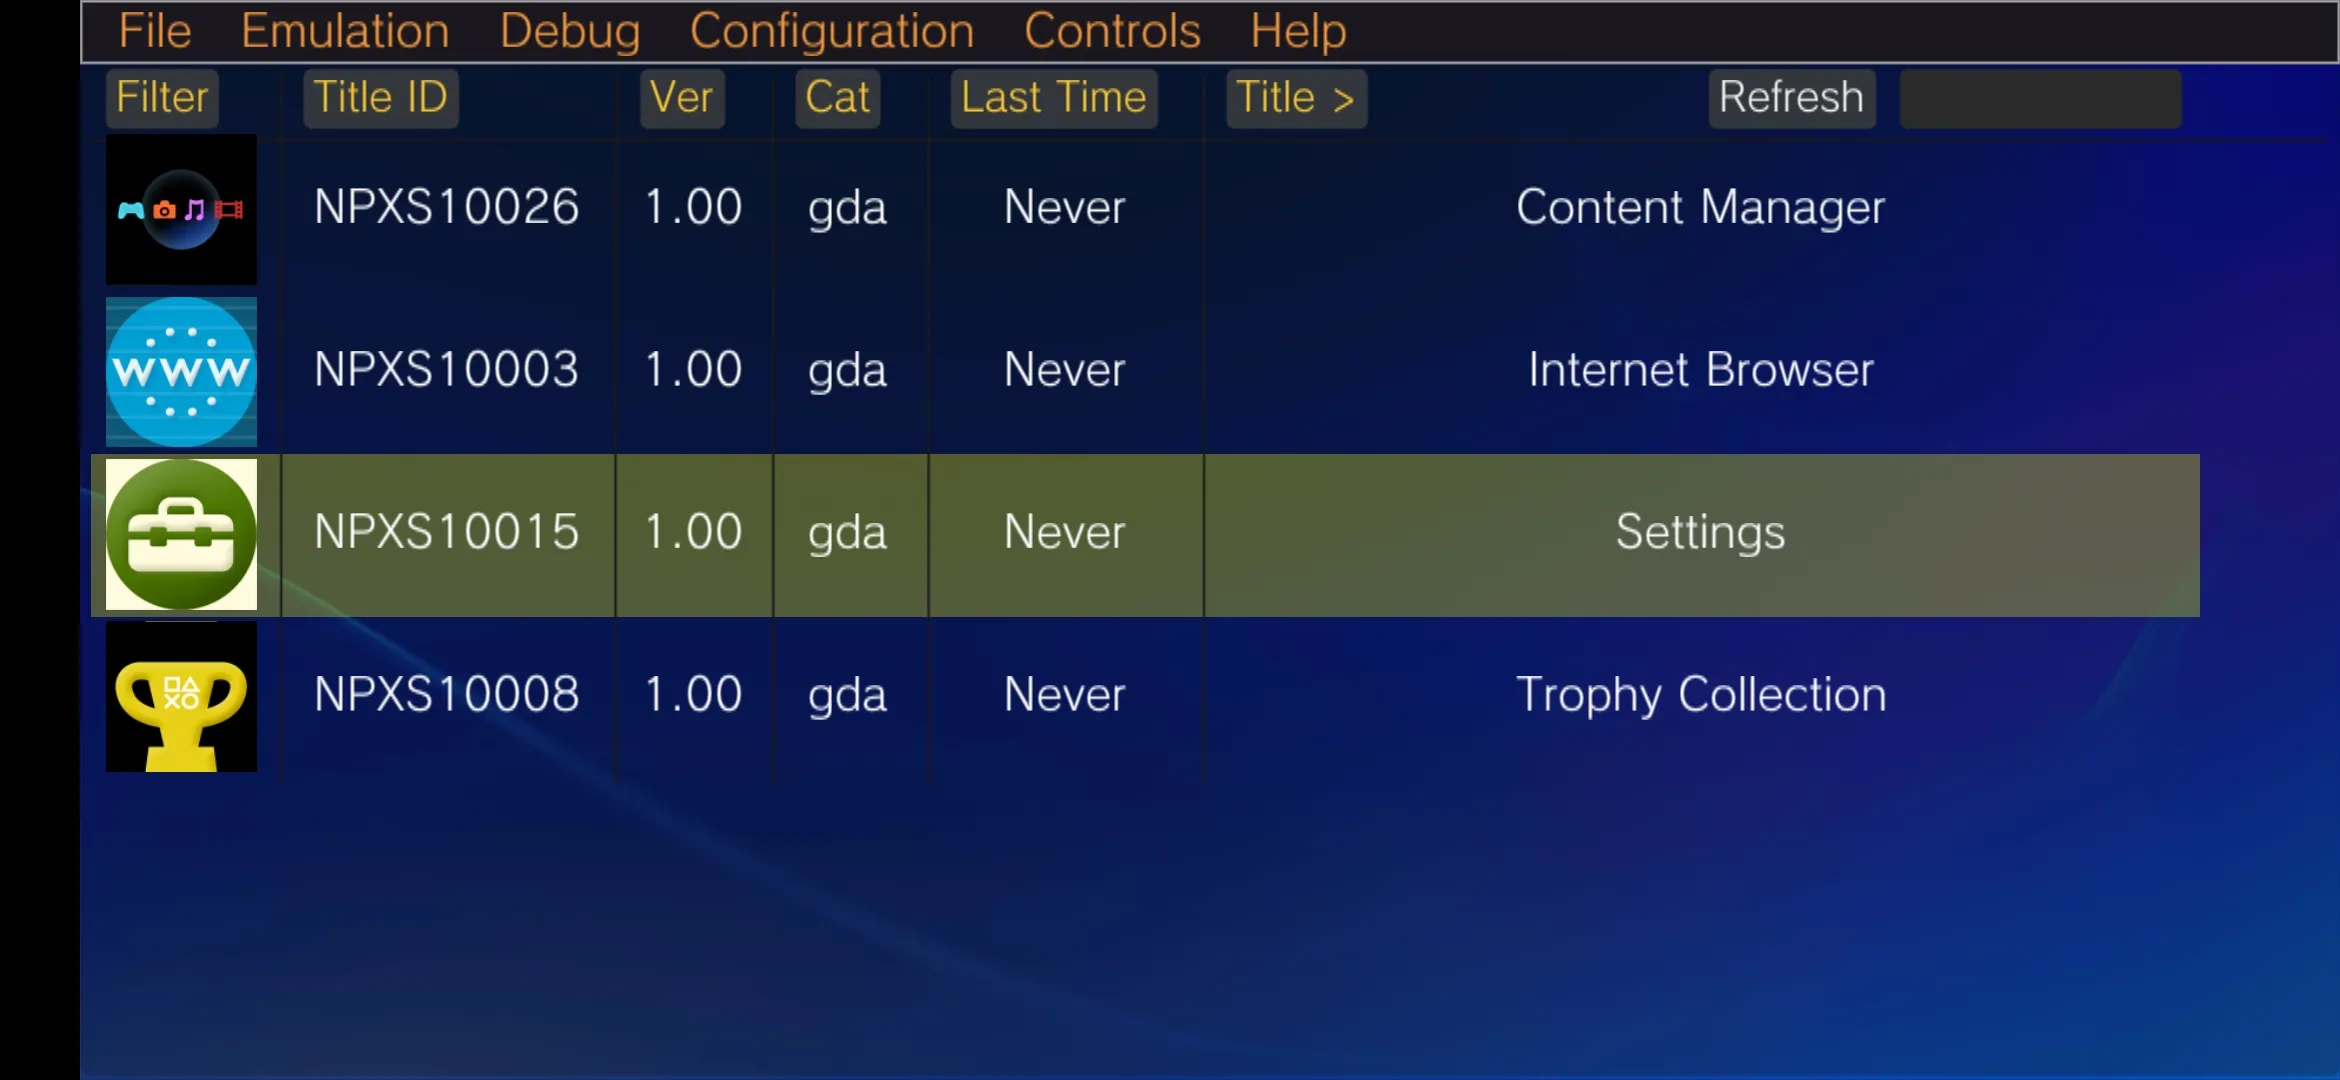Open the Help menu

1297,31
